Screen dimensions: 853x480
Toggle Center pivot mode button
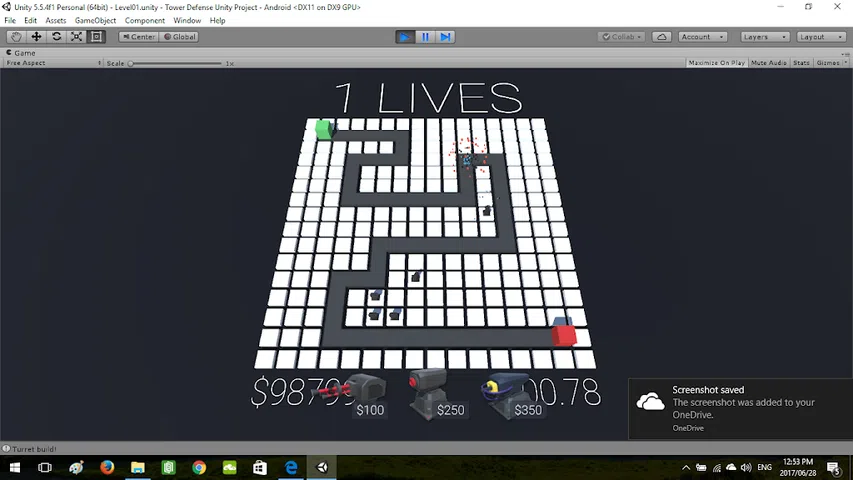[x=138, y=37]
